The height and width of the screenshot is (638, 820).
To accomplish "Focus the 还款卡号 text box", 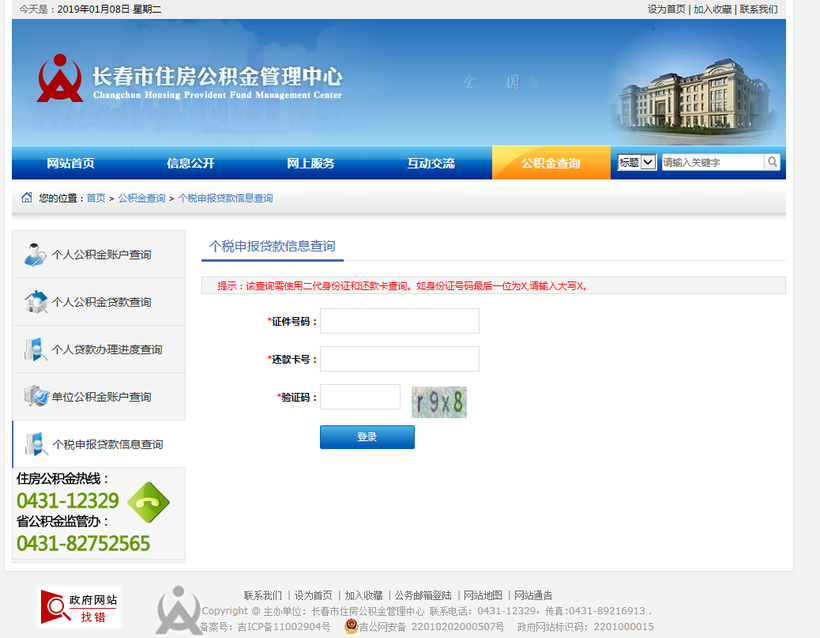I will 399,359.
